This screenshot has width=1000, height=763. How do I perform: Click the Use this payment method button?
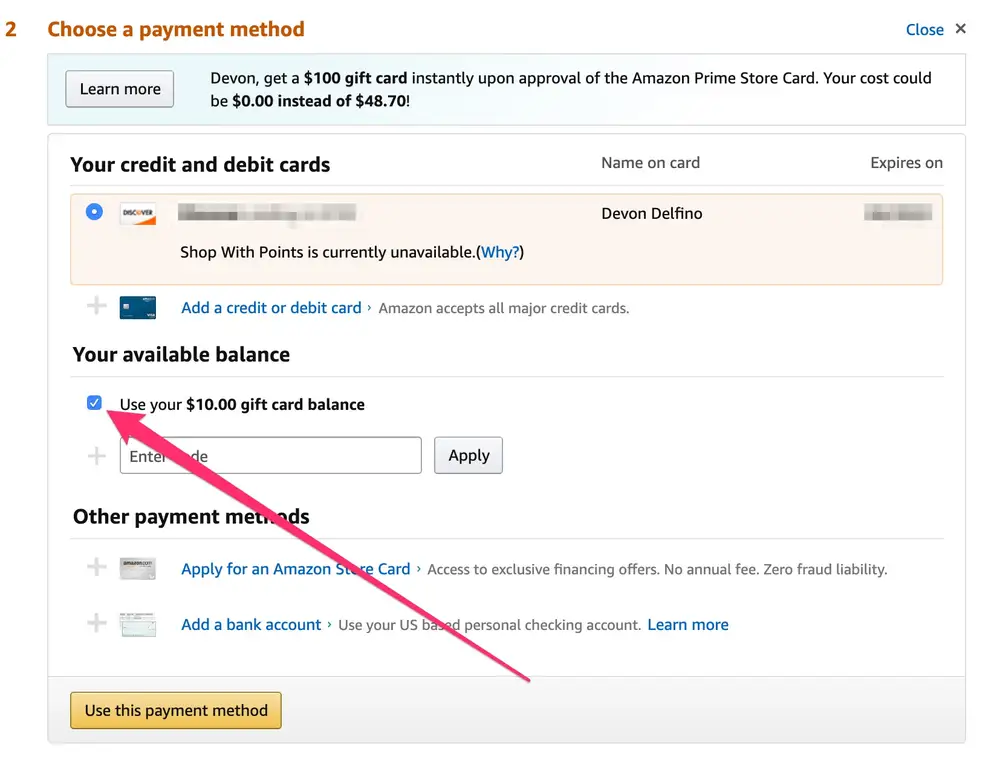pos(175,710)
